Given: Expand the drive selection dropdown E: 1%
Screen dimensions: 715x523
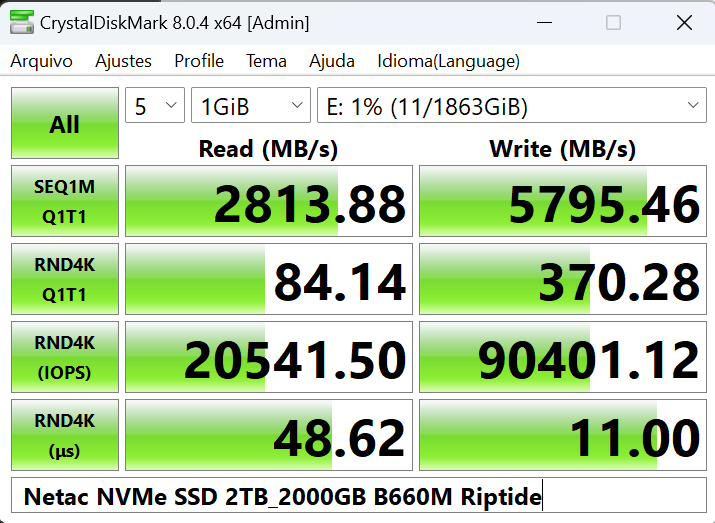Looking at the screenshot, I should click(512, 105).
